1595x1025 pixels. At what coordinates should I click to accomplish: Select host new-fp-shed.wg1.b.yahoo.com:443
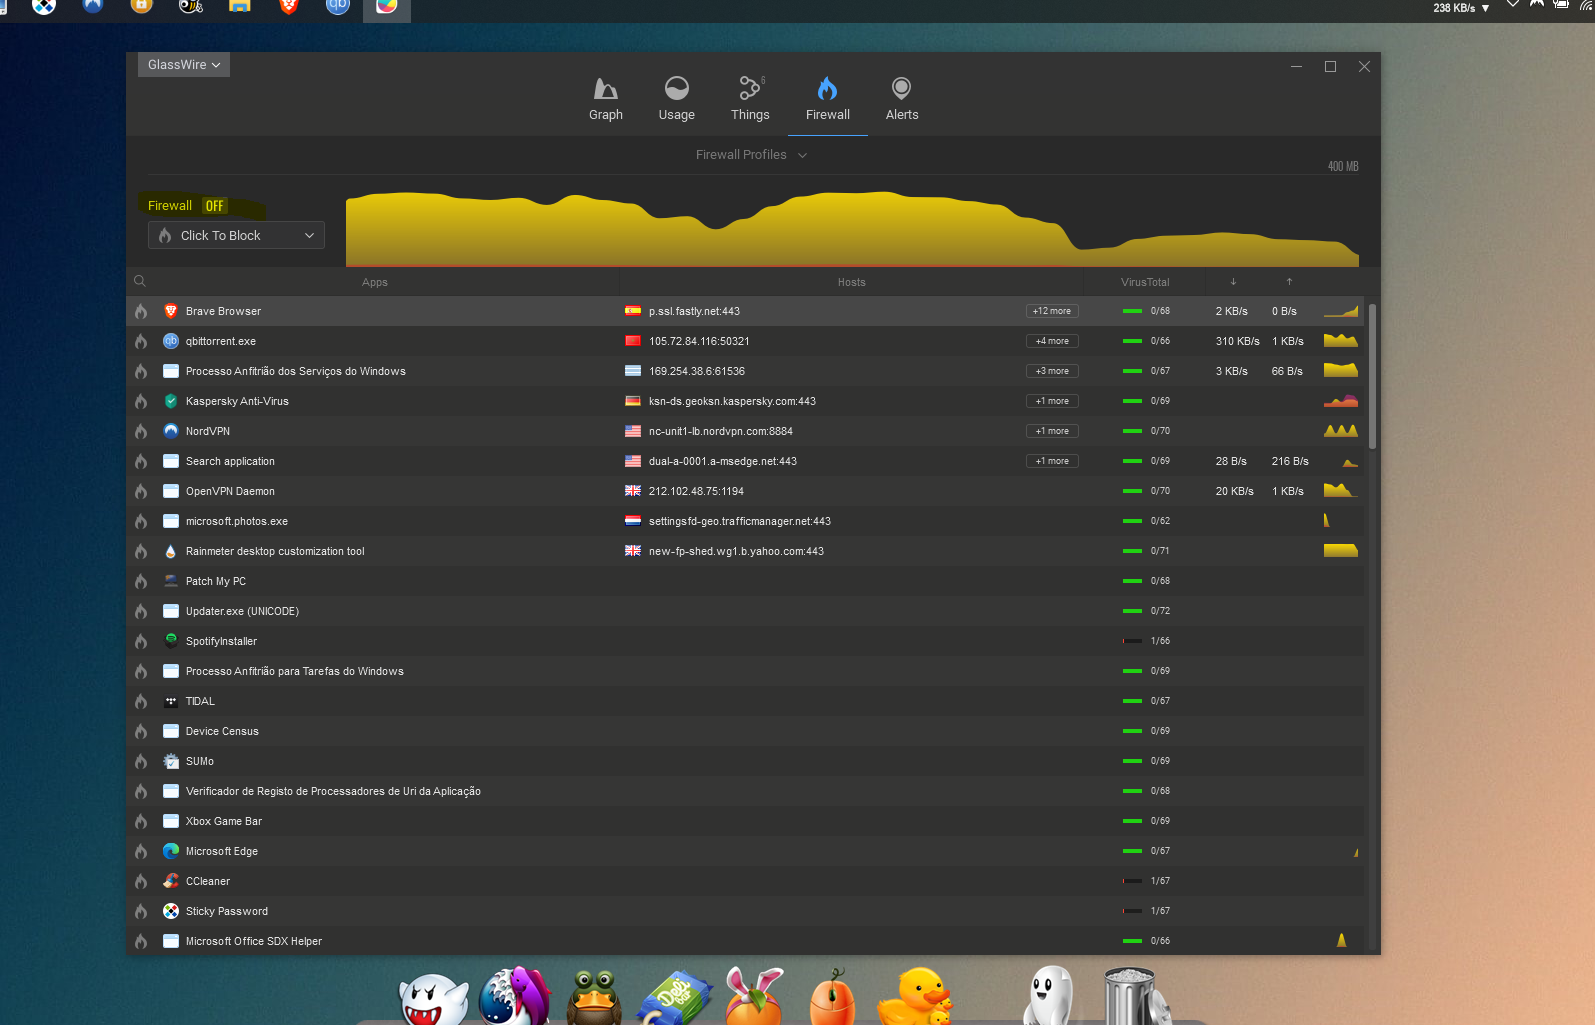click(x=737, y=551)
